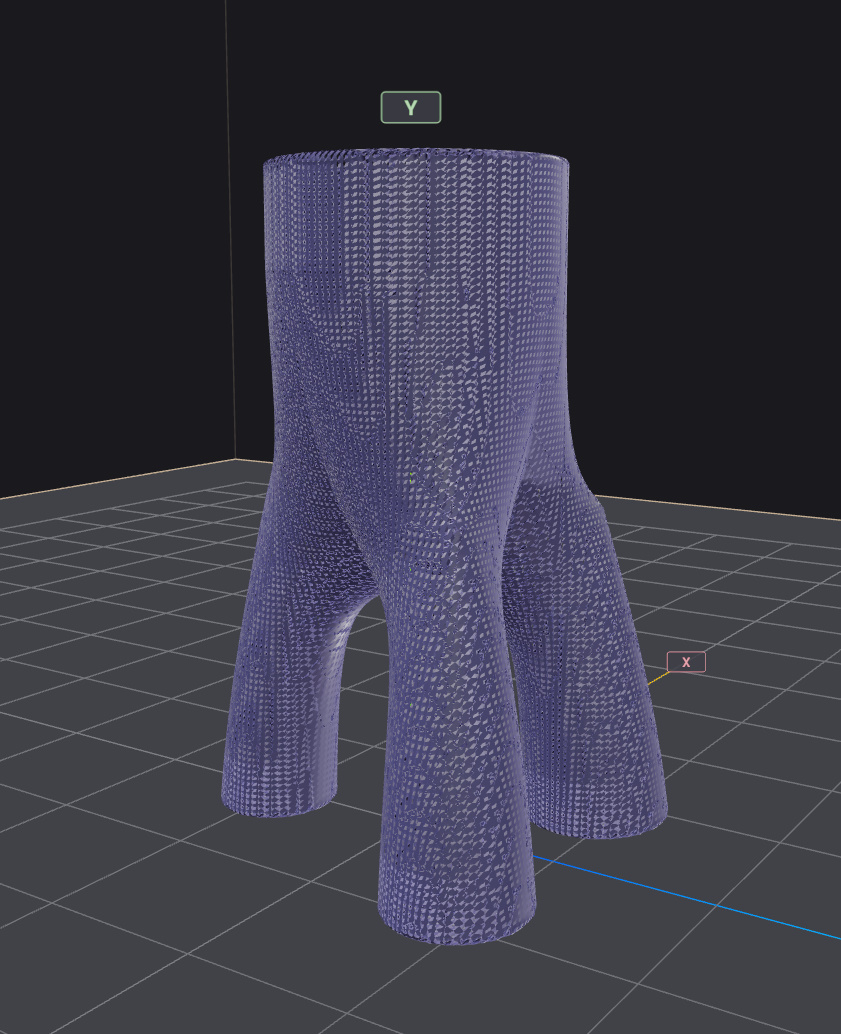Screen dimensions: 841x1034
Task: Click the pink X axis label
Action: click(x=686, y=661)
